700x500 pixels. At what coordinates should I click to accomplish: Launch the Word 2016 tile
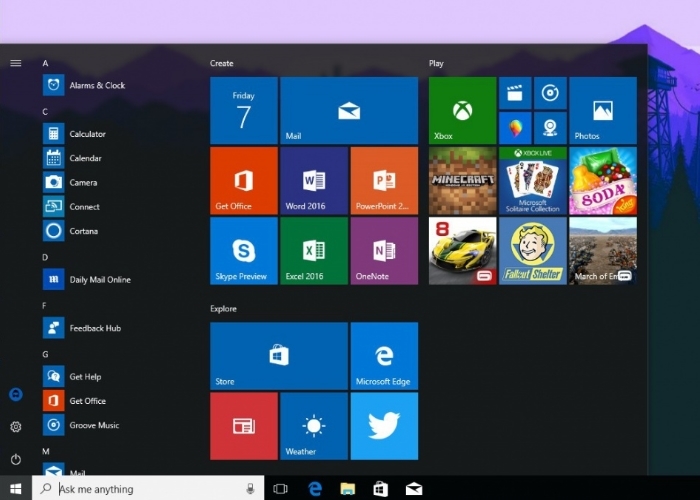pyautogui.click(x=314, y=181)
